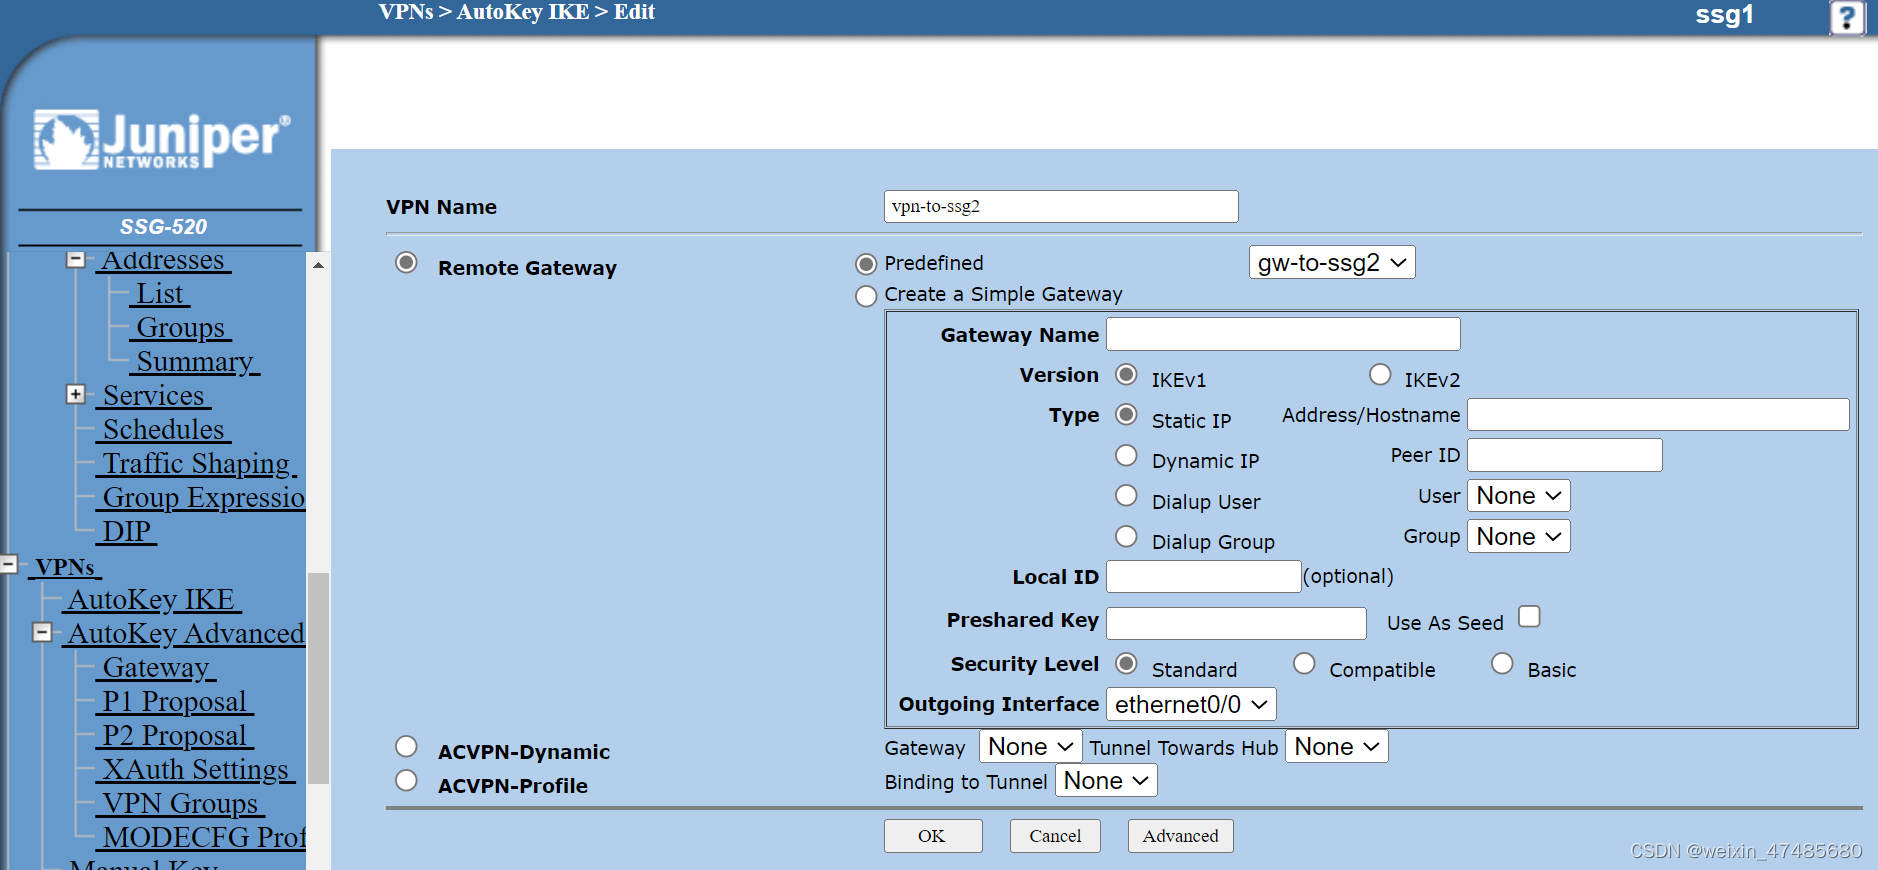The image size is (1878, 870).
Task: Select IKEv1 version
Action: point(1126,375)
